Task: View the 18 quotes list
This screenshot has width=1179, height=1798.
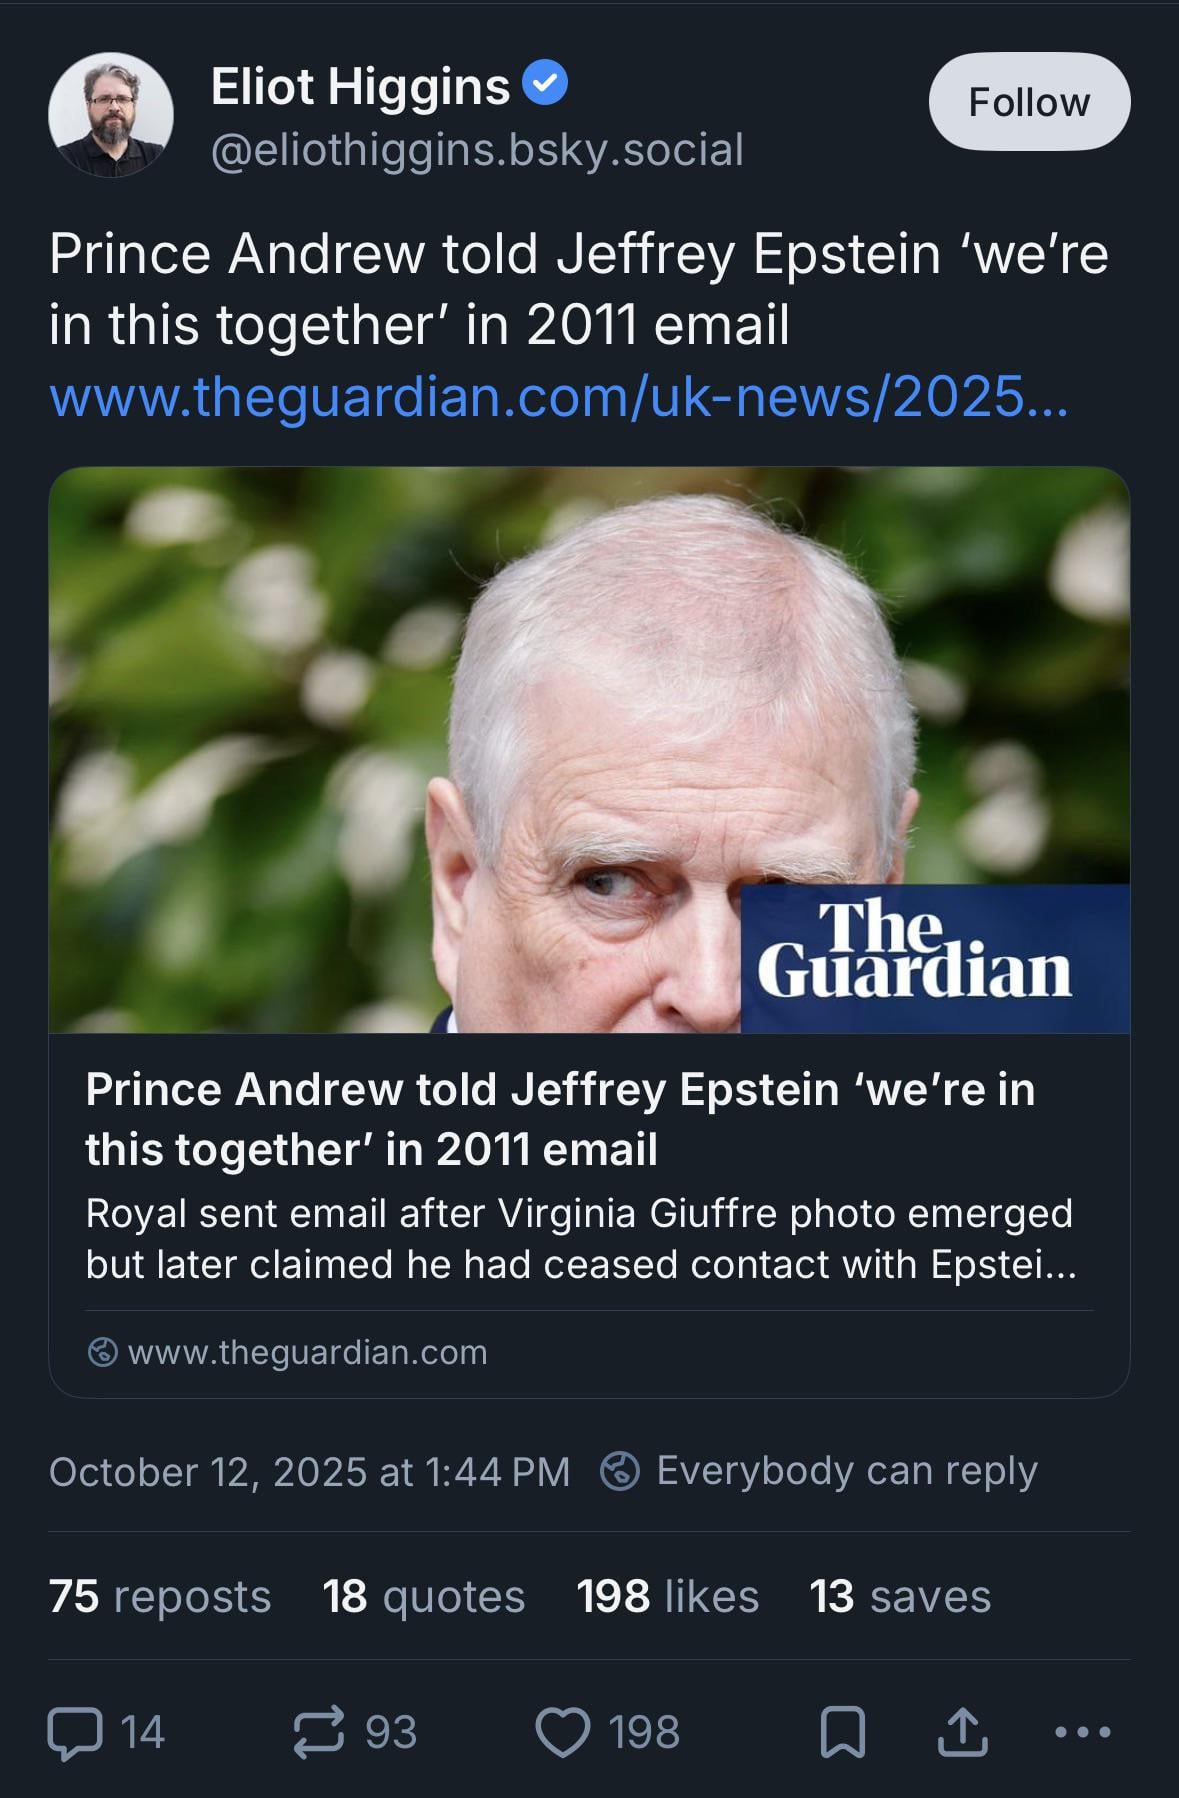Action: [x=423, y=1596]
